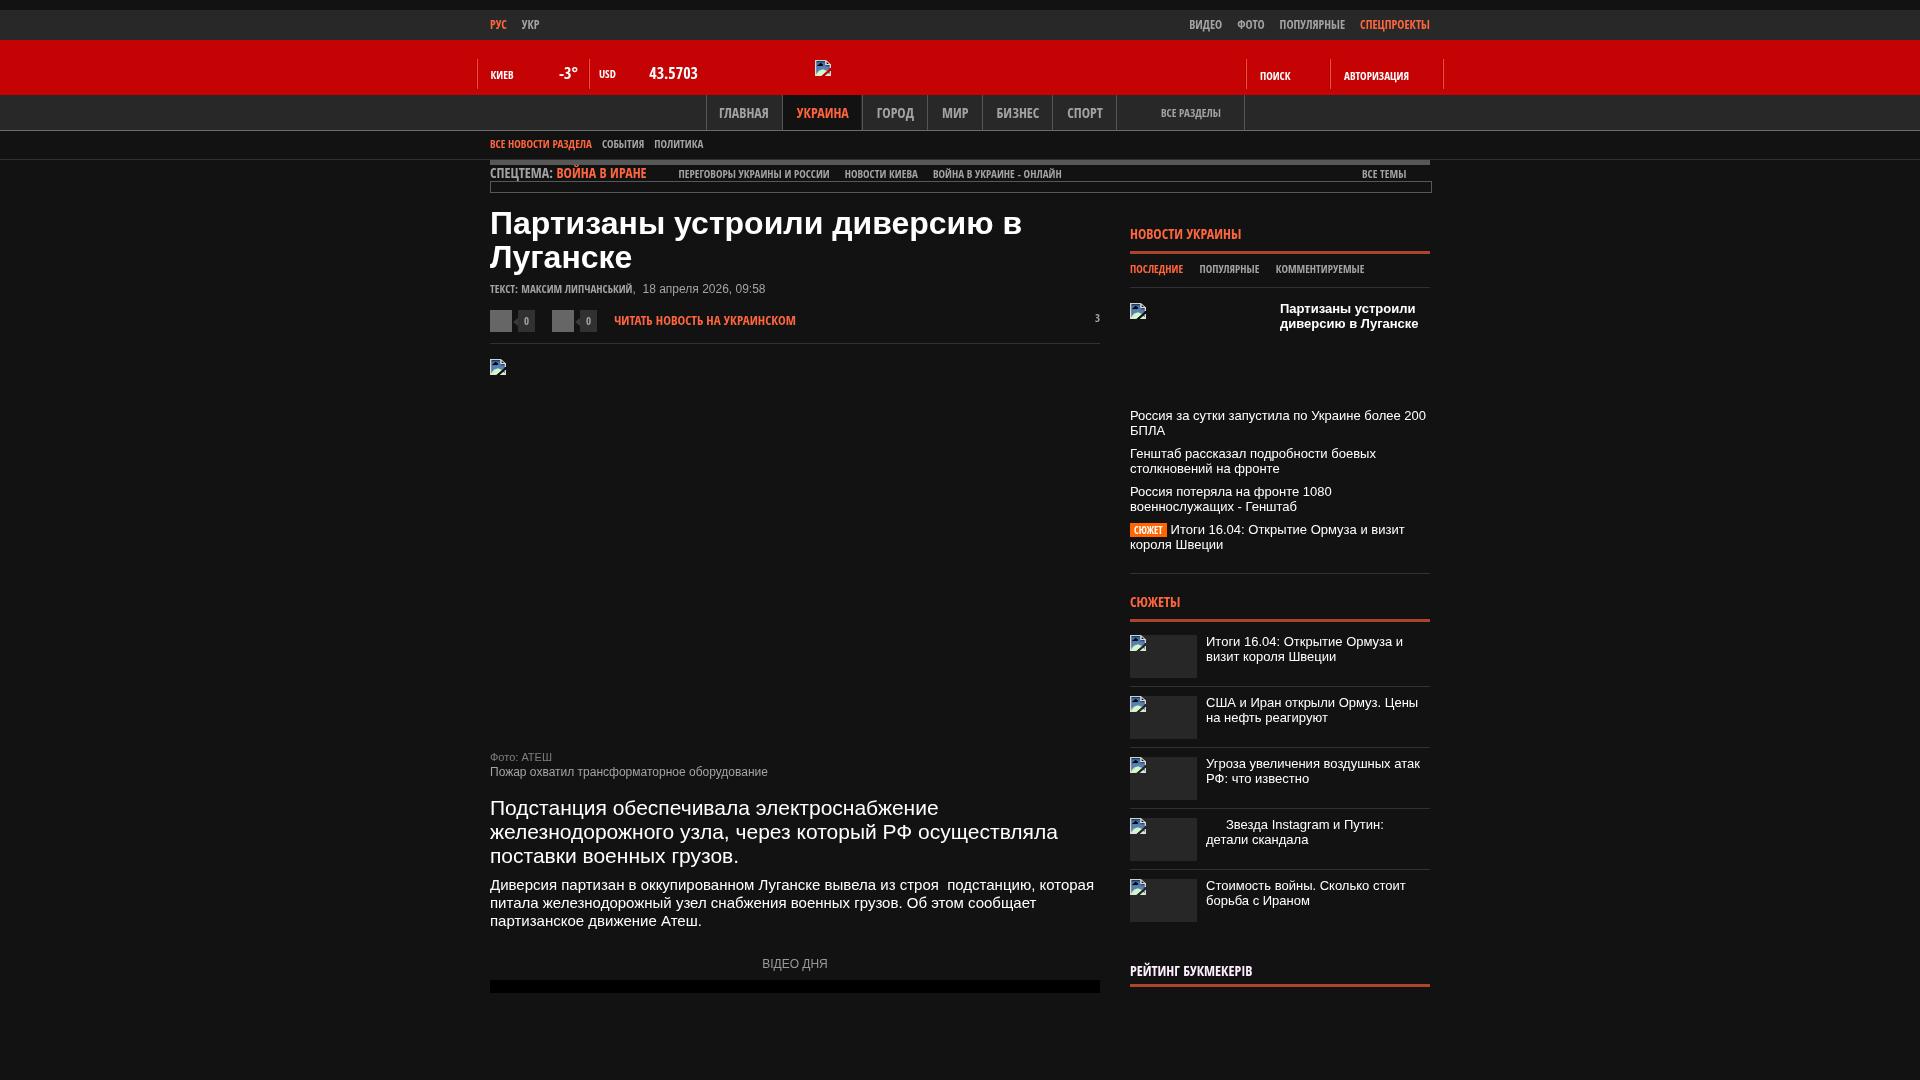Click thumbnail for Звезда Instagram story
The image size is (1920, 1080).
point(1163,839)
